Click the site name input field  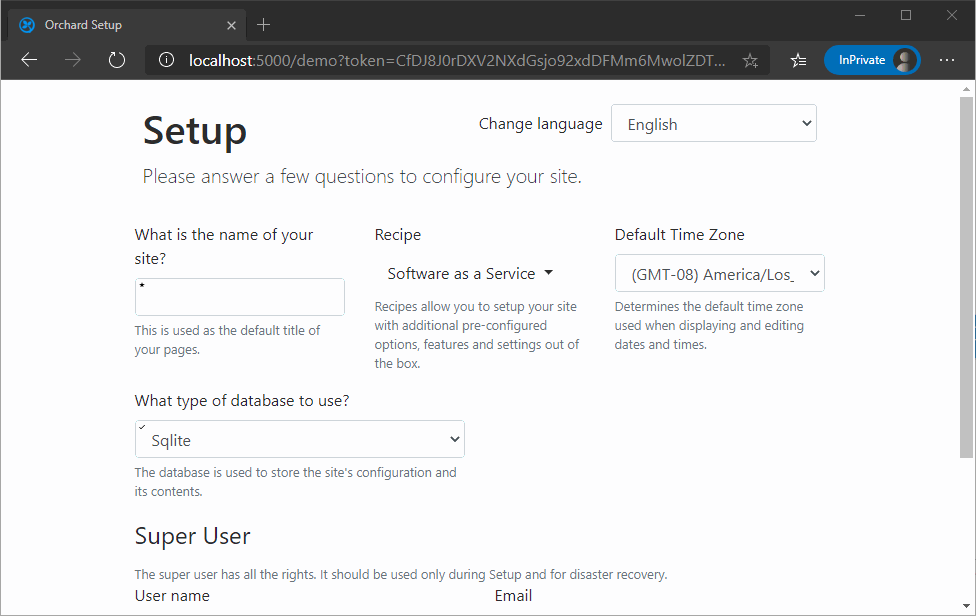coord(240,297)
